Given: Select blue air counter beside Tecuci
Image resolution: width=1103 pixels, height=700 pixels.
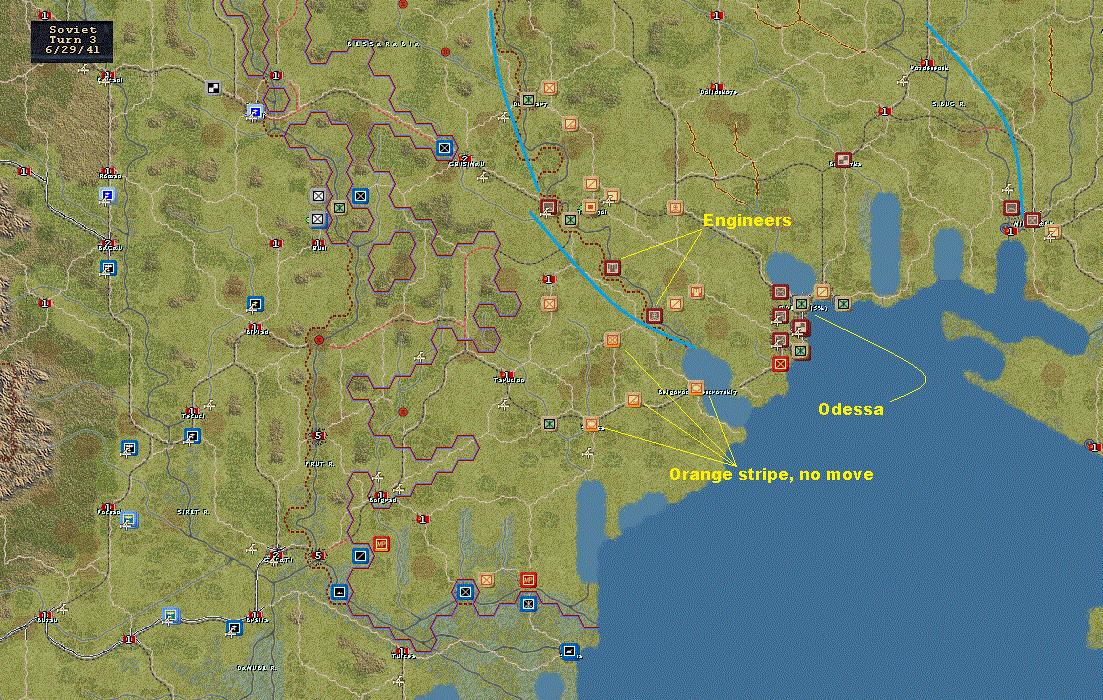Looking at the screenshot, I should coord(191,437).
